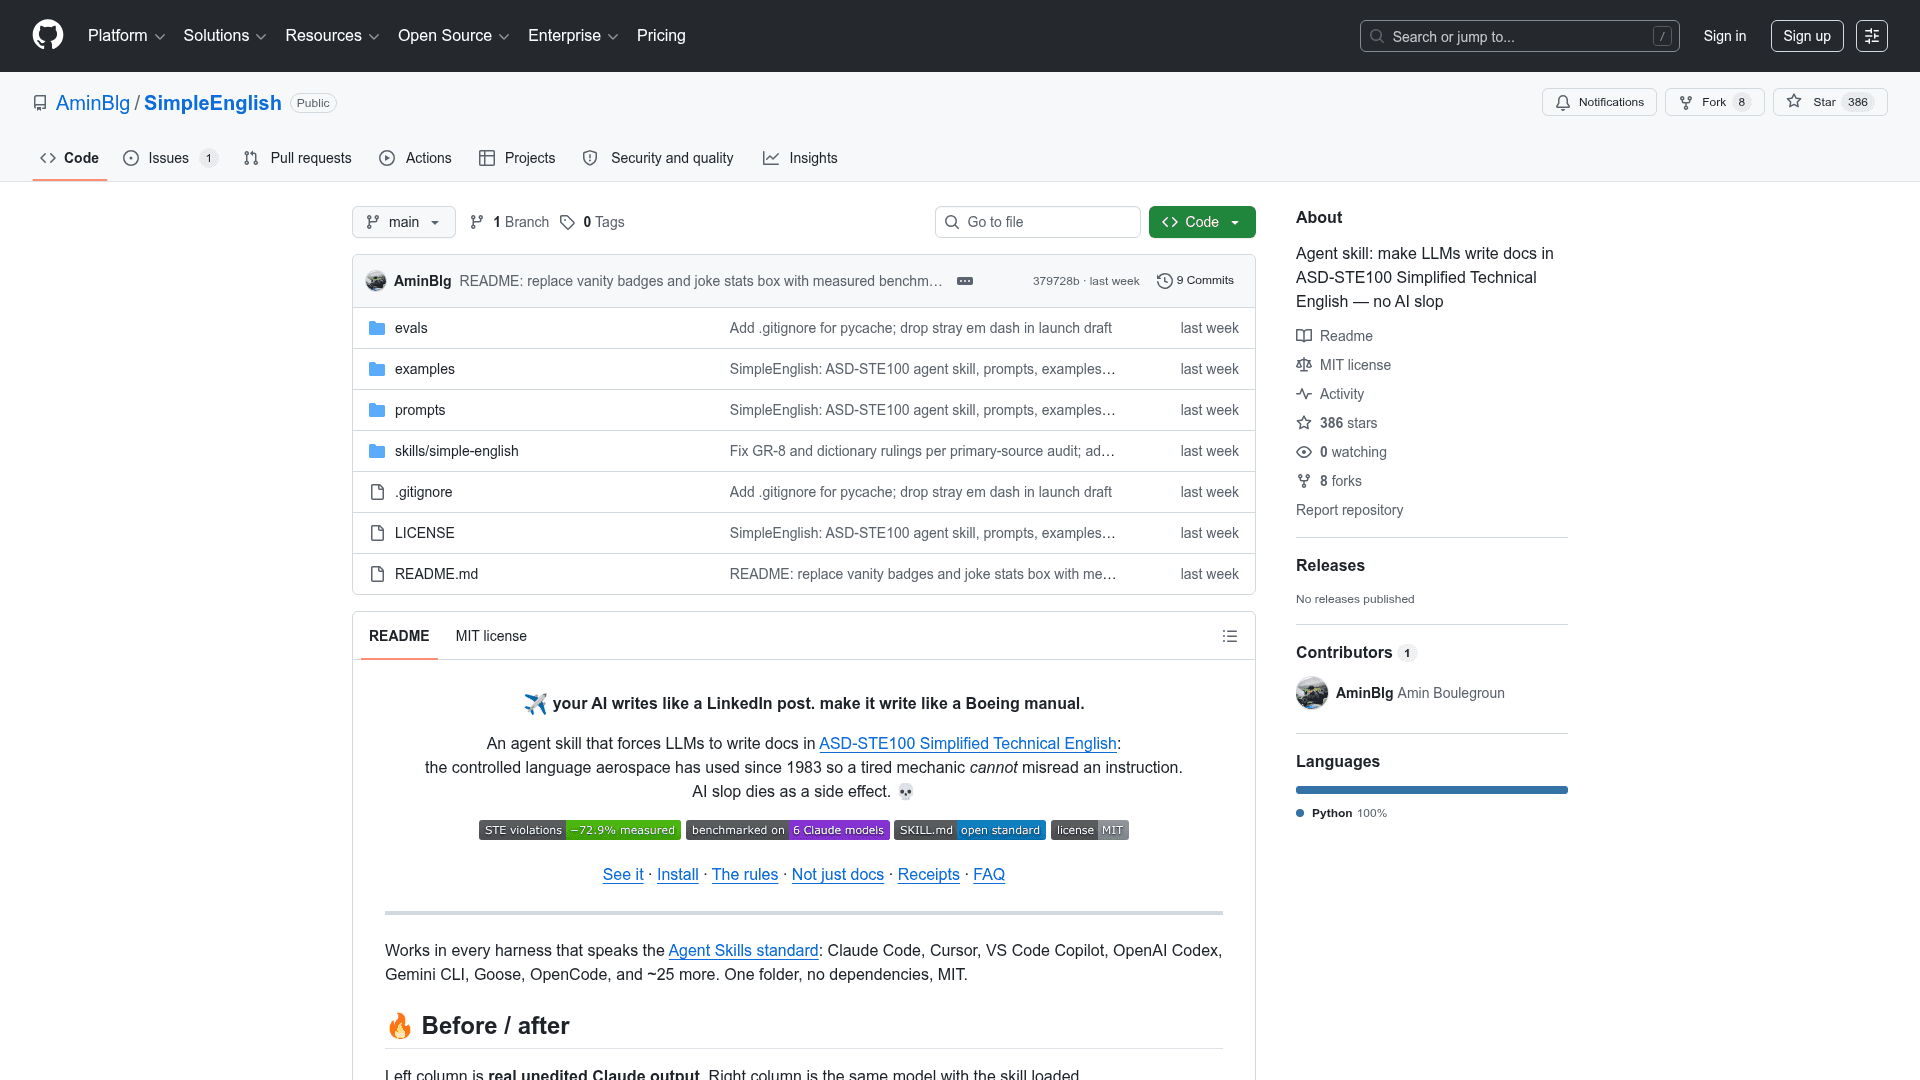Open the Code tab
1920x1080 pixels.
[70, 158]
